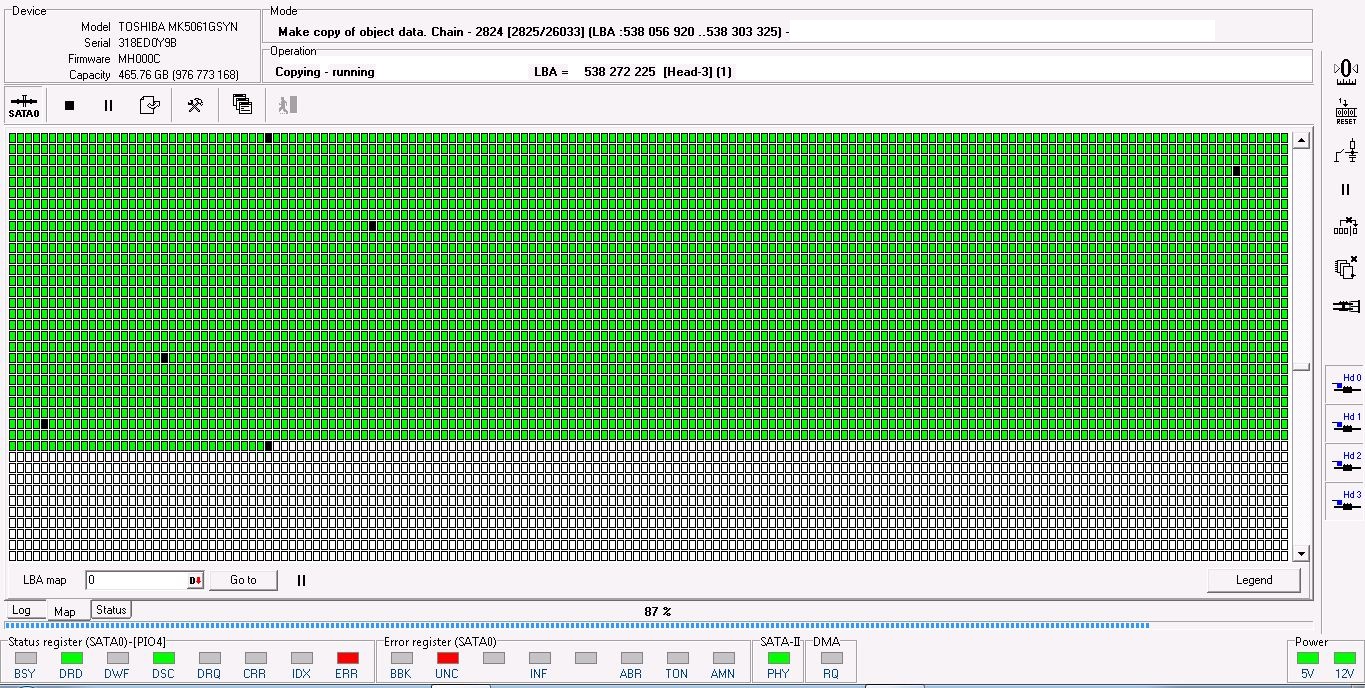Image resolution: width=1365 pixels, height=688 pixels.
Task: Click the serial number '318ED0Y9B'
Action: [147, 43]
